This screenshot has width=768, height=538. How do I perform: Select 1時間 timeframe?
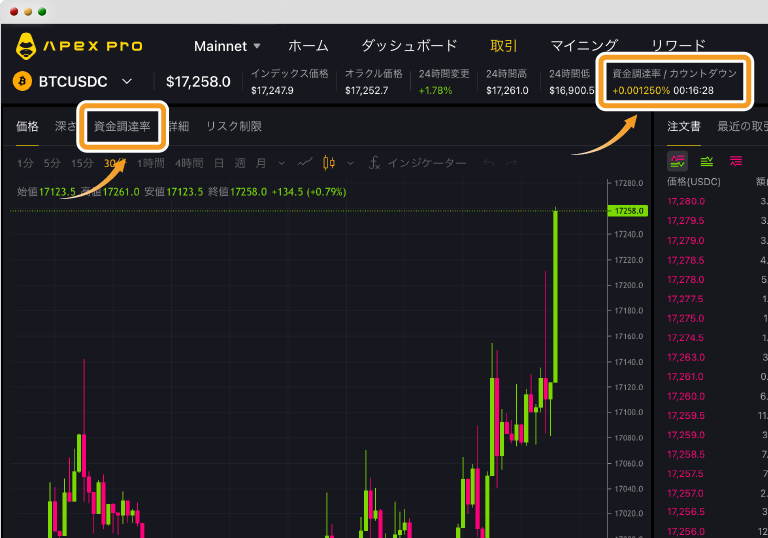[x=150, y=163]
